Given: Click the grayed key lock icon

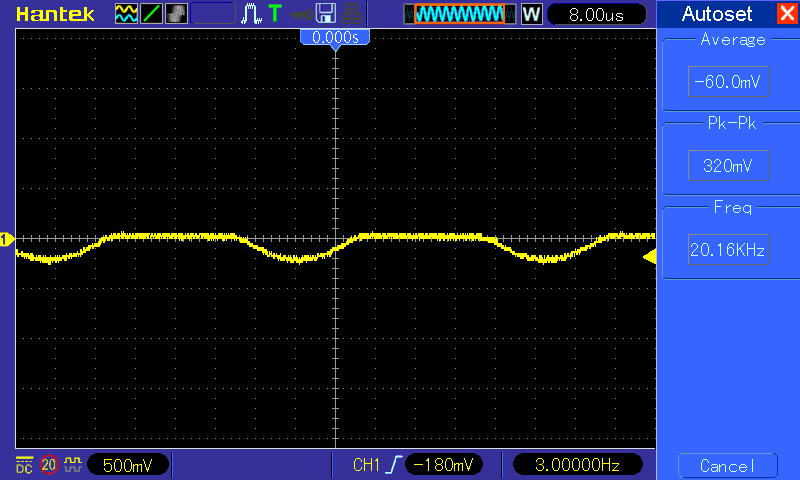Looking at the screenshot, I should tap(301, 14).
